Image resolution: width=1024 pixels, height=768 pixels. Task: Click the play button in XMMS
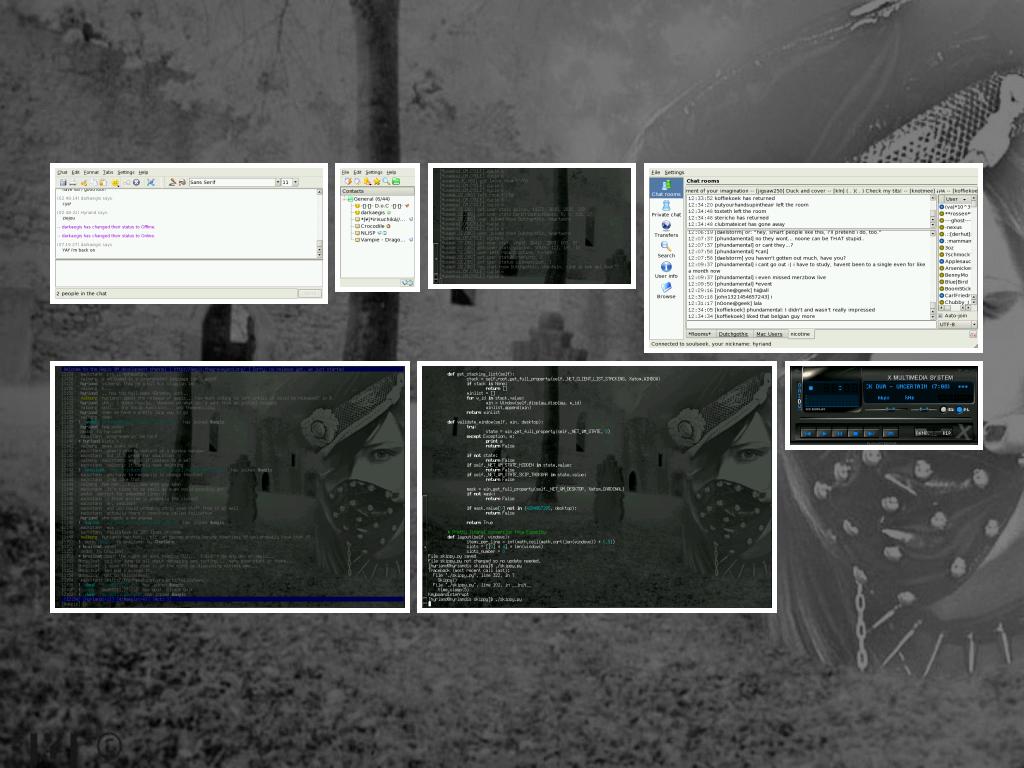click(824, 434)
